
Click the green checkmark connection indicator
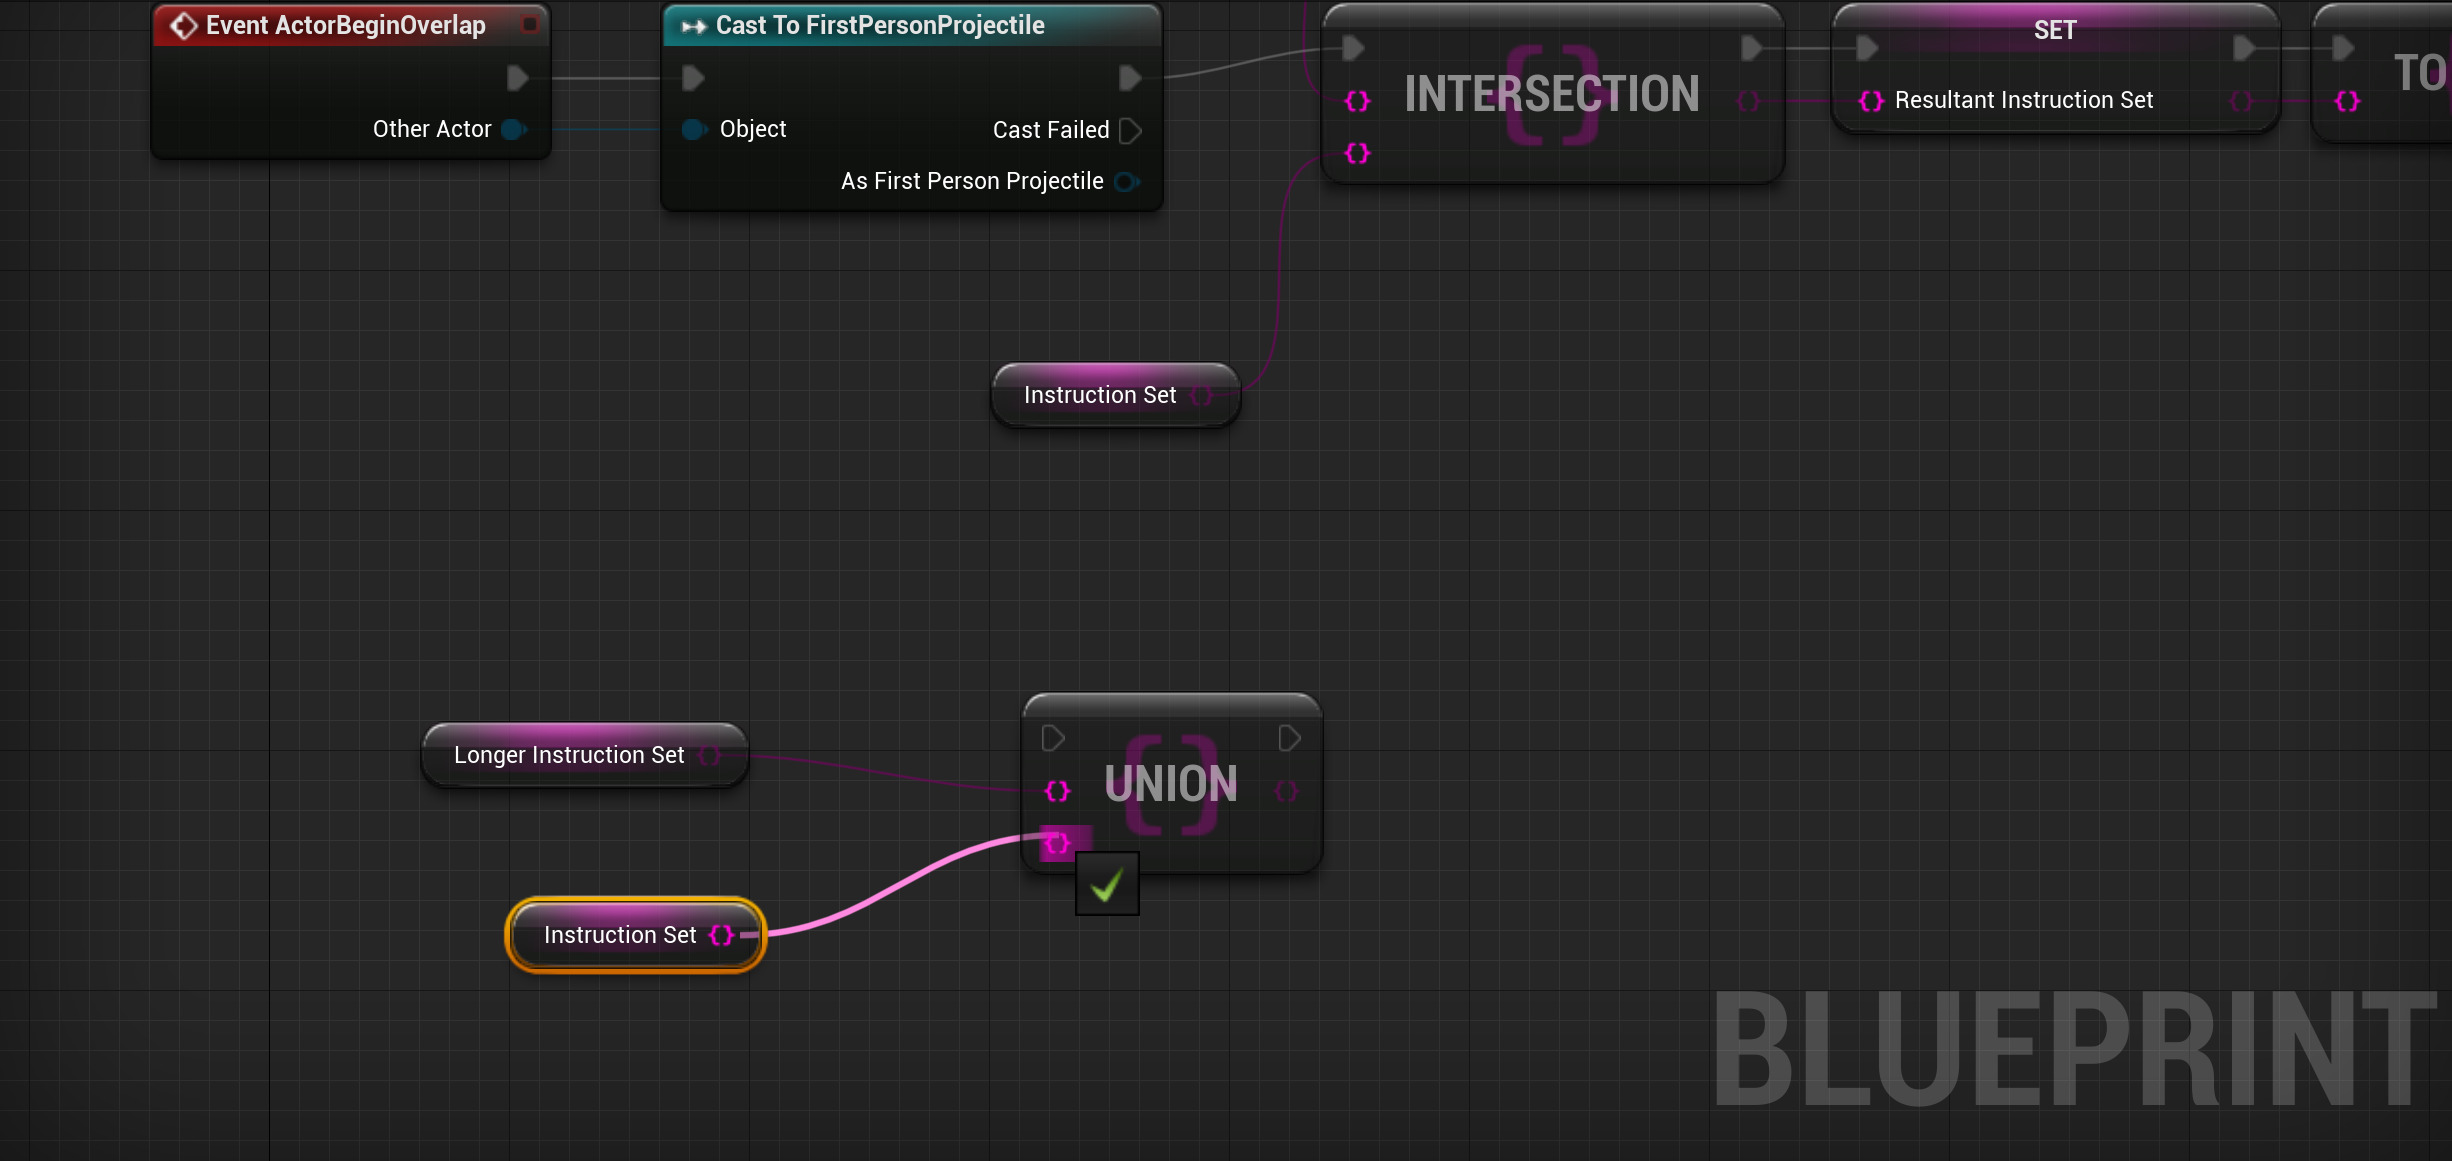pyautogui.click(x=1107, y=884)
